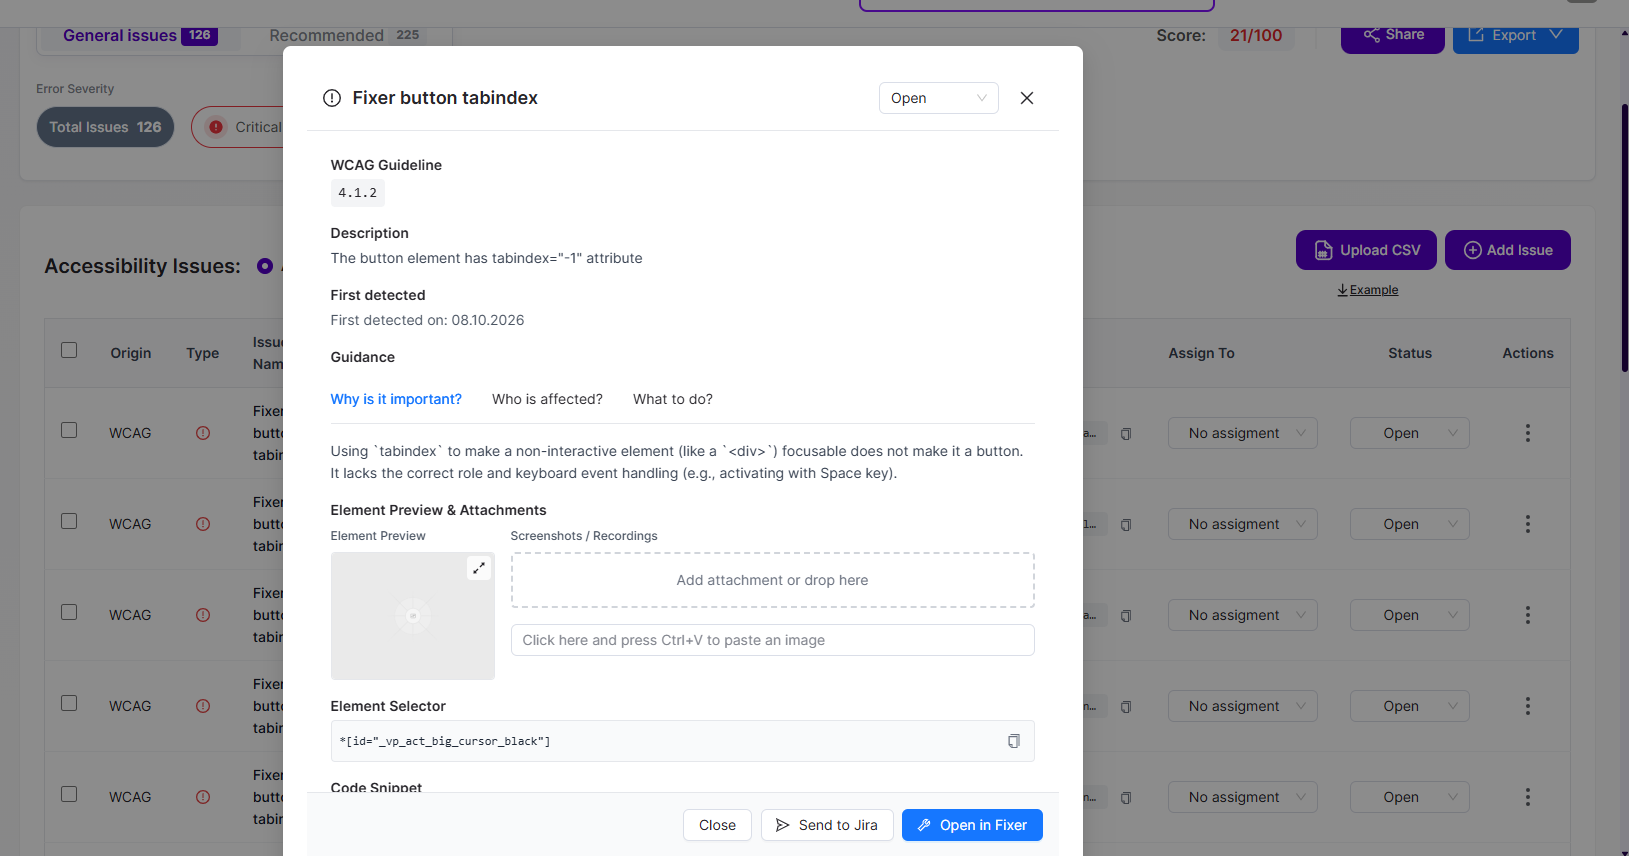Download the Example CSV link

(x=1368, y=290)
